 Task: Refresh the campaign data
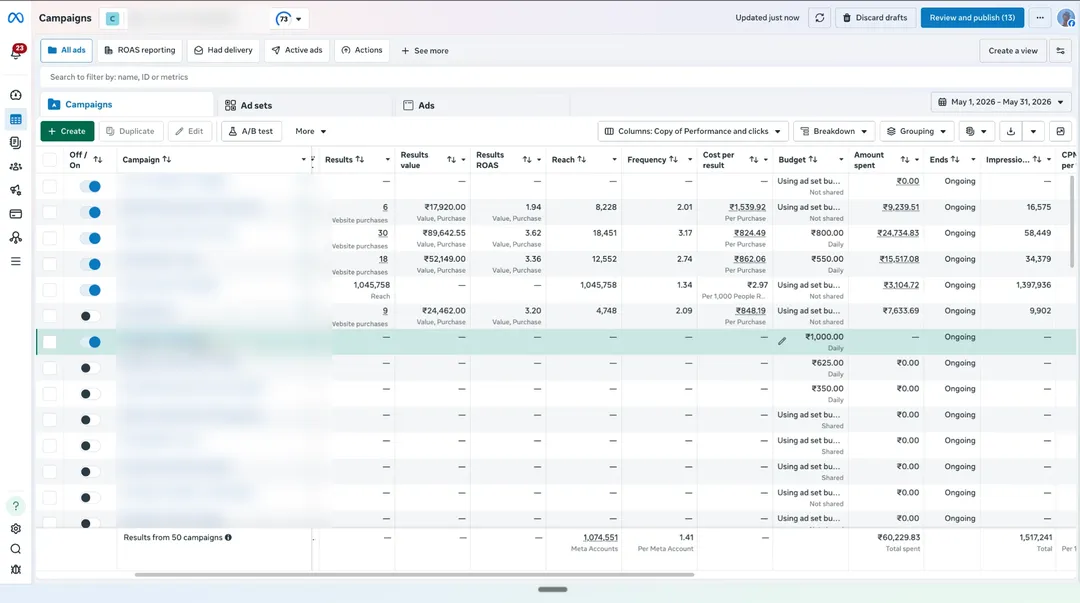[x=820, y=18]
